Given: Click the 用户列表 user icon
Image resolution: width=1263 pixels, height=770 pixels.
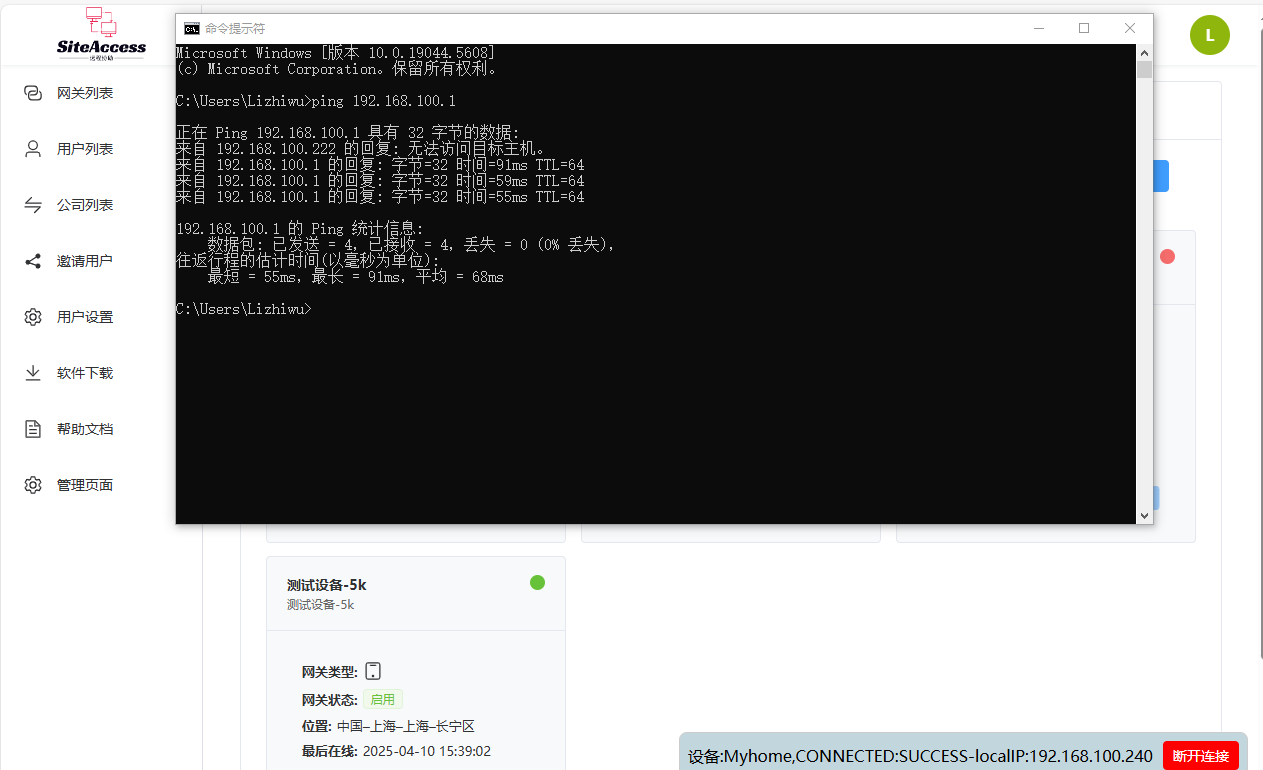Looking at the screenshot, I should tap(33, 149).
